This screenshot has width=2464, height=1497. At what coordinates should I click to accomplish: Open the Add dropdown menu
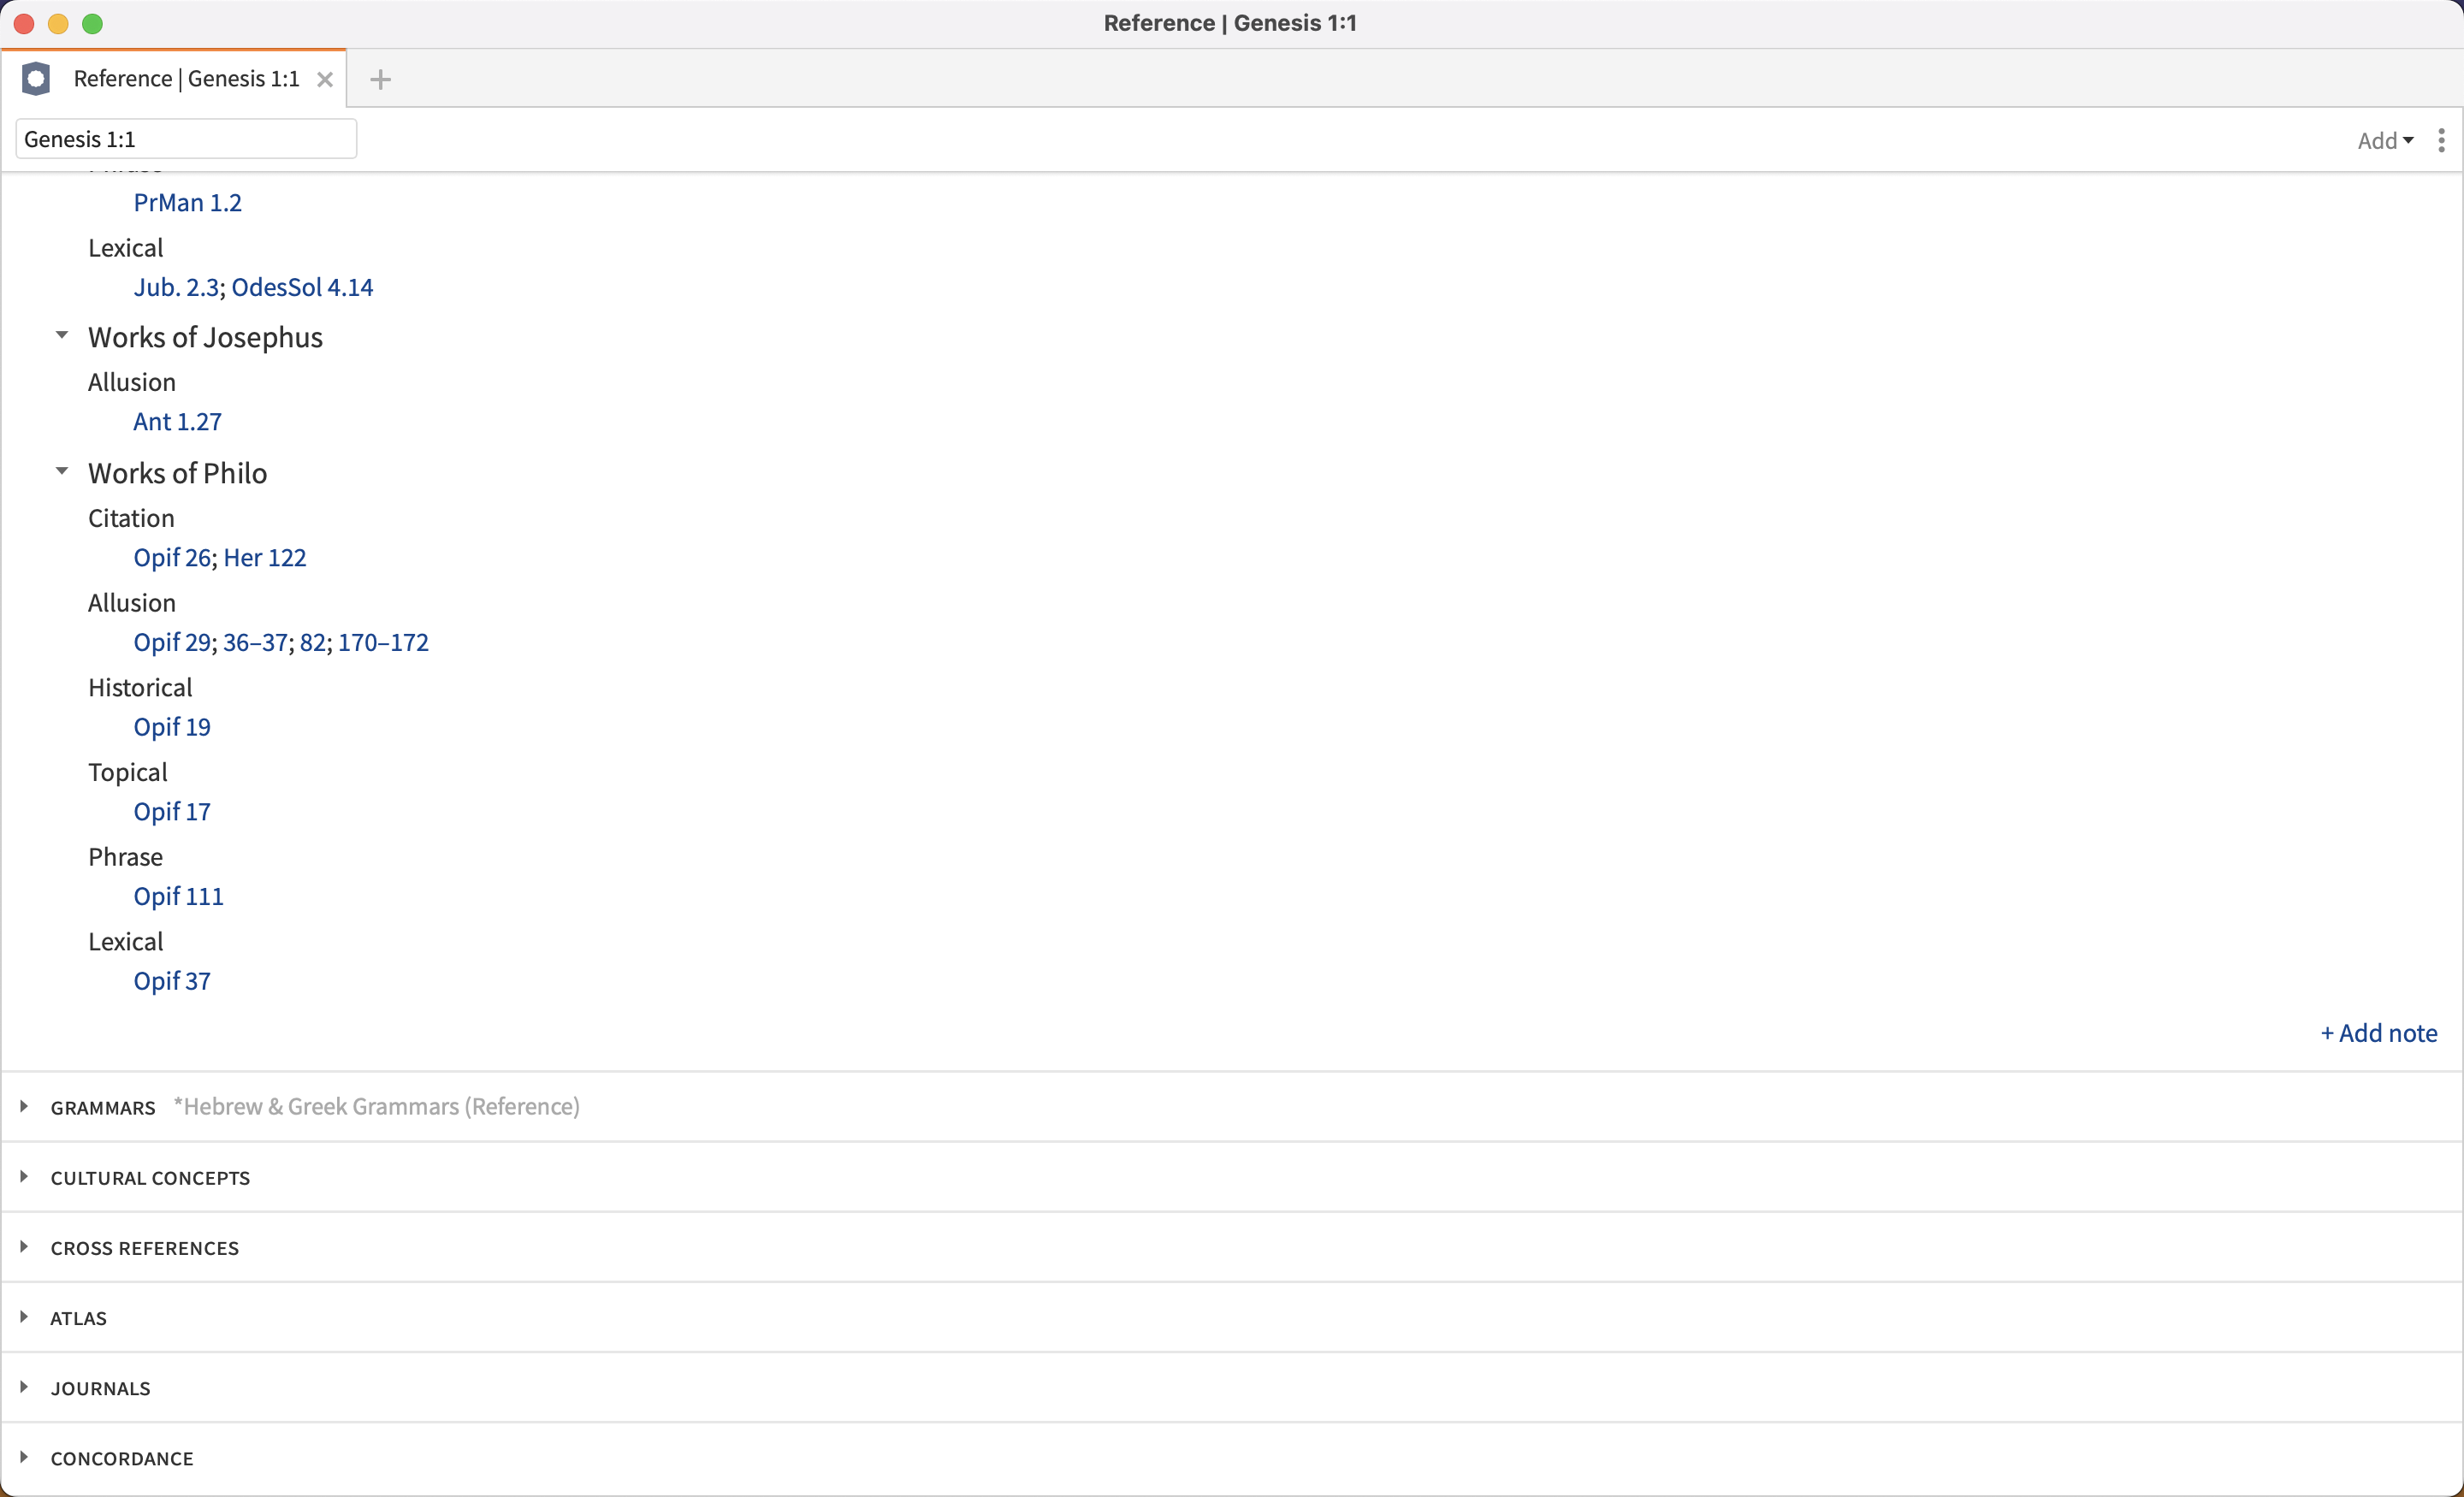(2384, 141)
